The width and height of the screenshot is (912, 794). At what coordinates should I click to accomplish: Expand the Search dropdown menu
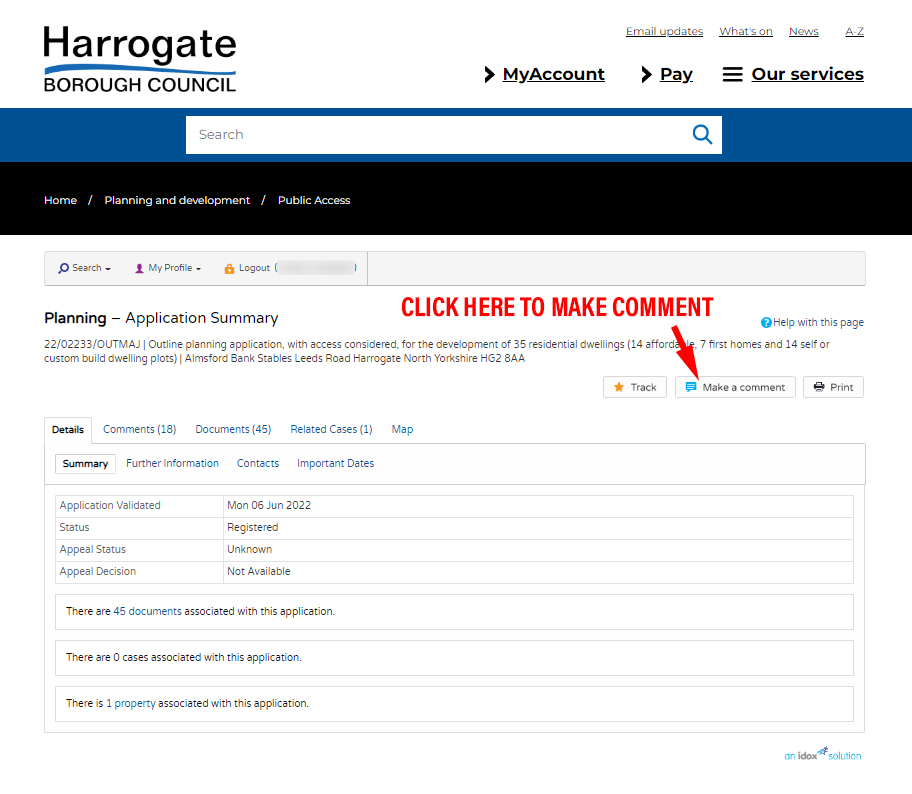(x=84, y=268)
